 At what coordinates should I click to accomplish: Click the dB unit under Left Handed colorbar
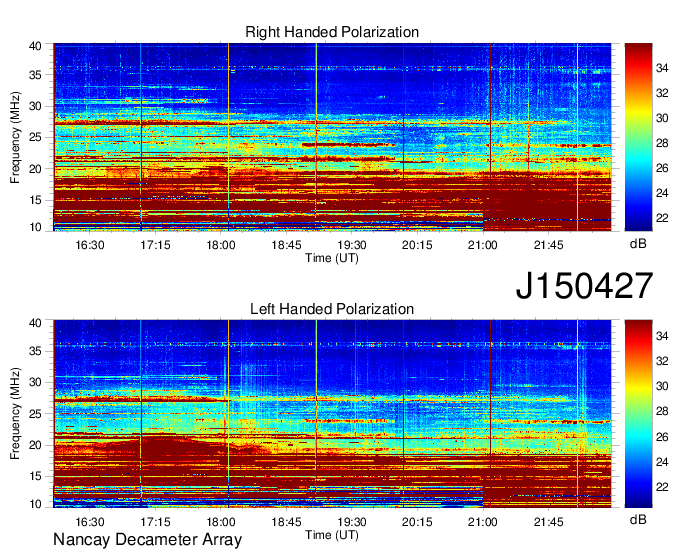pyautogui.click(x=638, y=519)
